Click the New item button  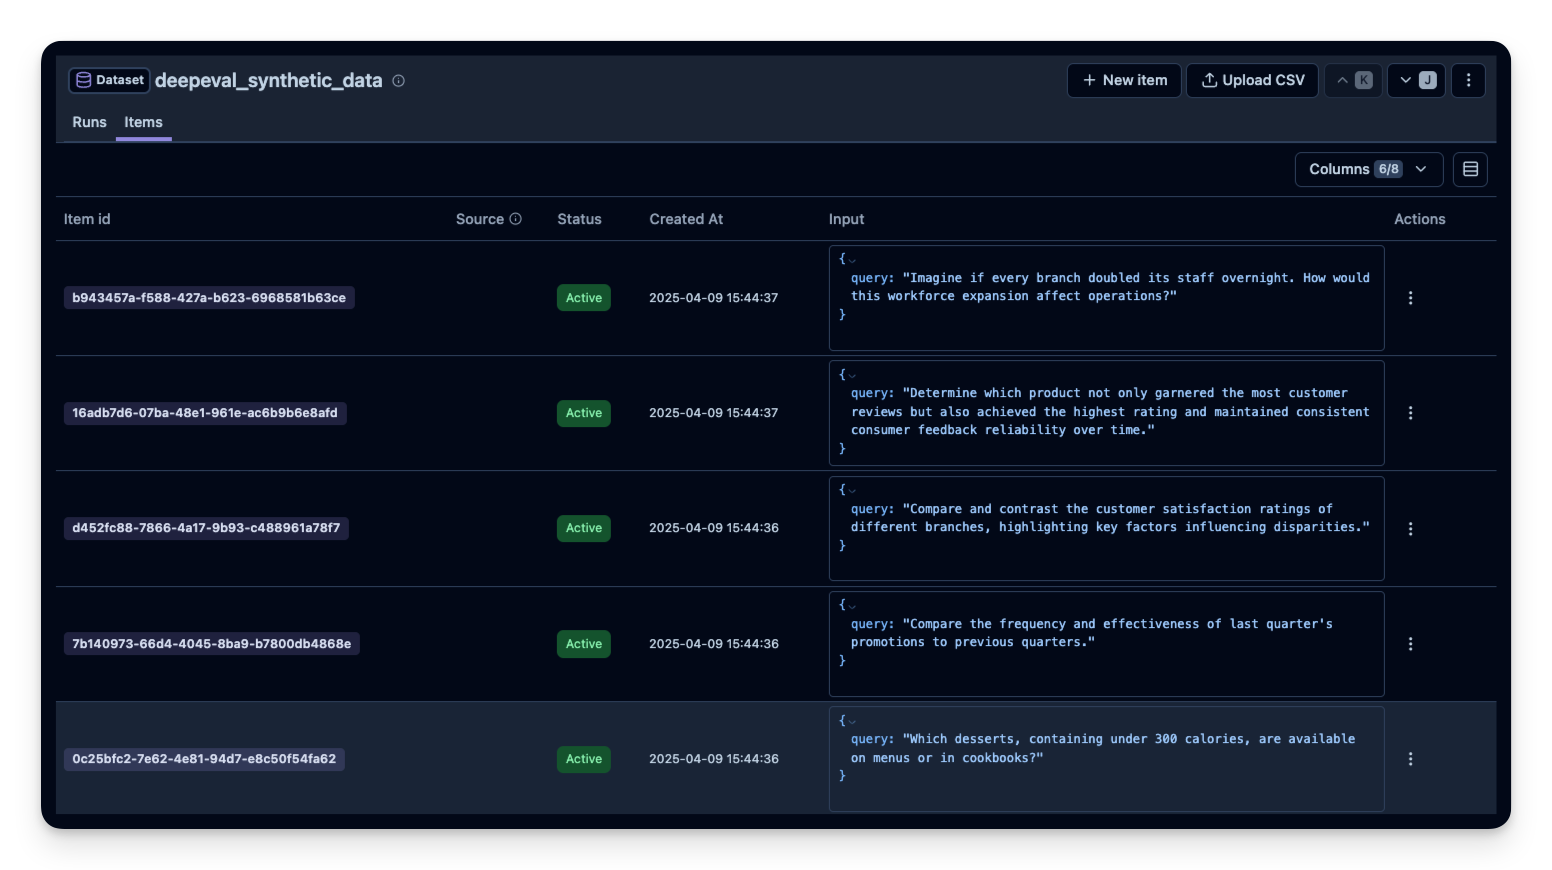(x=1123, y=80)
